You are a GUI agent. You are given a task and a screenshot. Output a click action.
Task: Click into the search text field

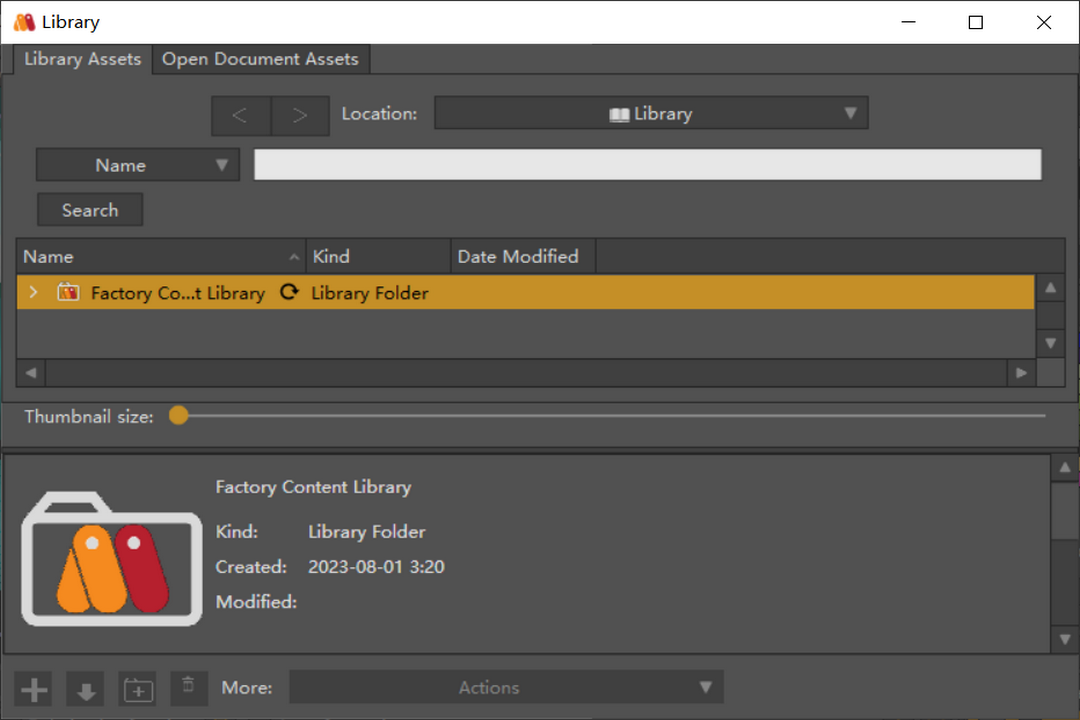click(647, 165)
